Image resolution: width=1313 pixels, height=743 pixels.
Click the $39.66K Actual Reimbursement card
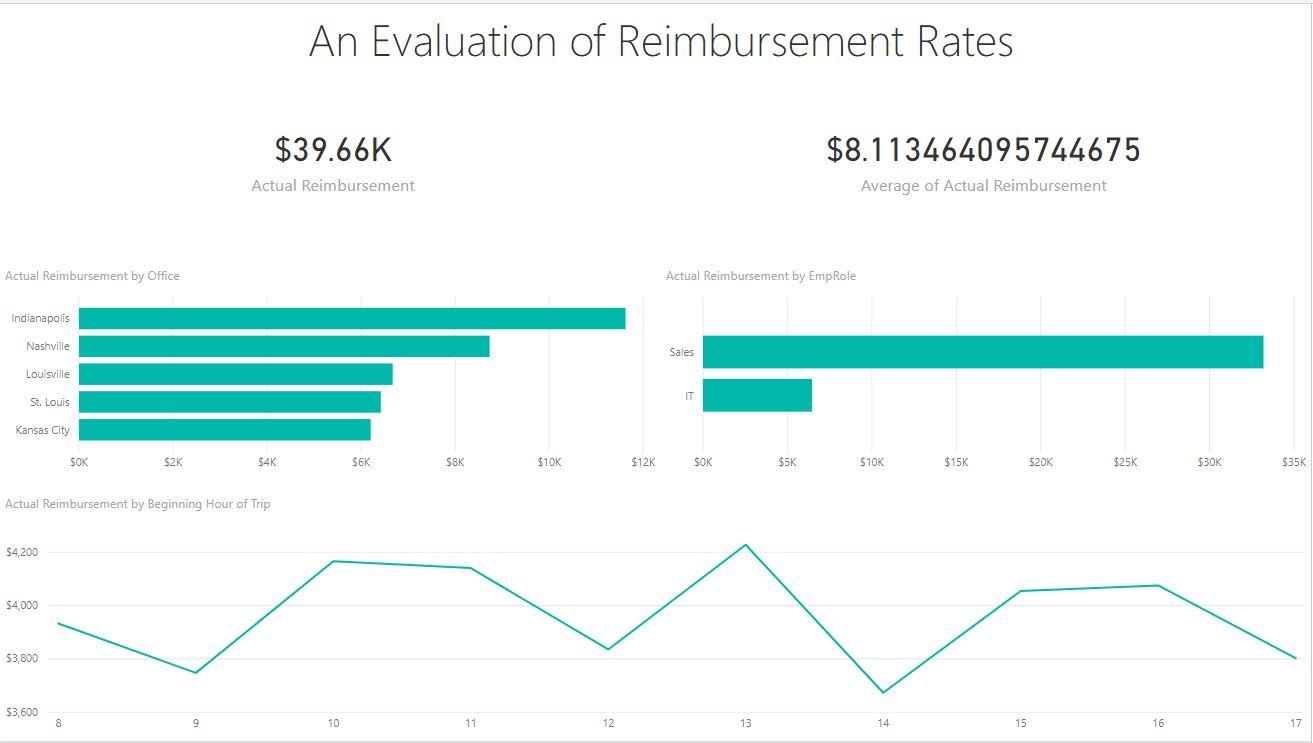[334, 148]
